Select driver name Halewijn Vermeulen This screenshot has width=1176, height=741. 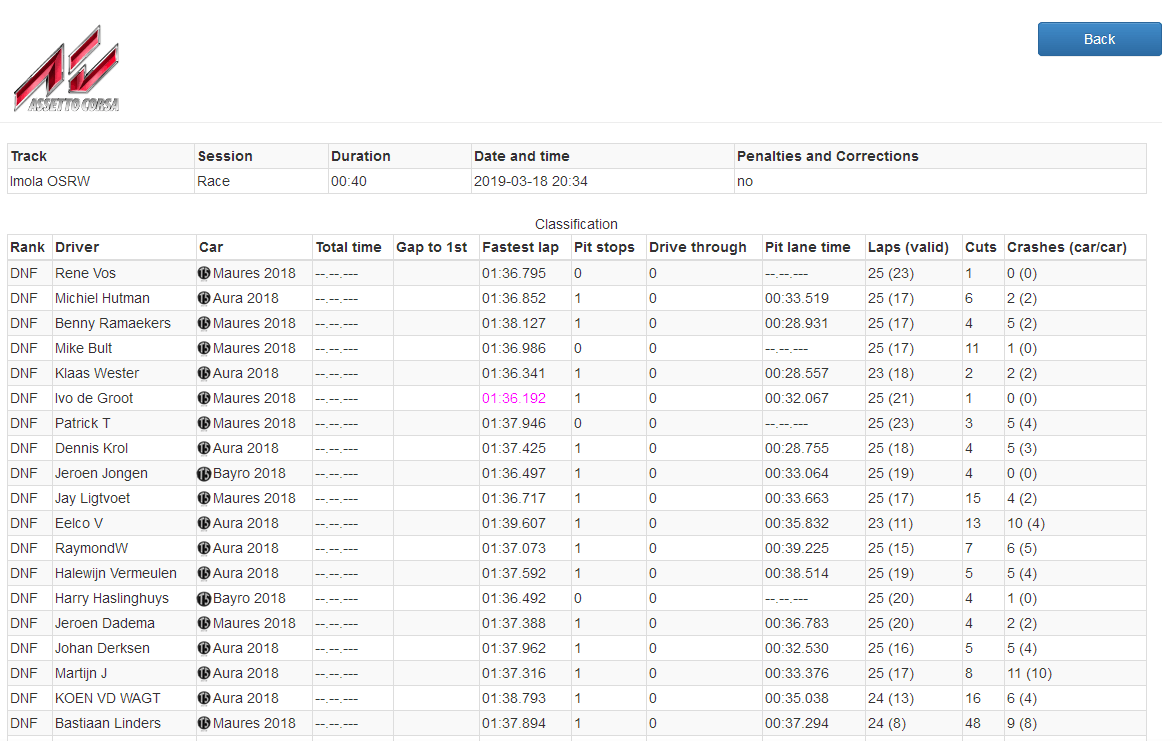116,573
